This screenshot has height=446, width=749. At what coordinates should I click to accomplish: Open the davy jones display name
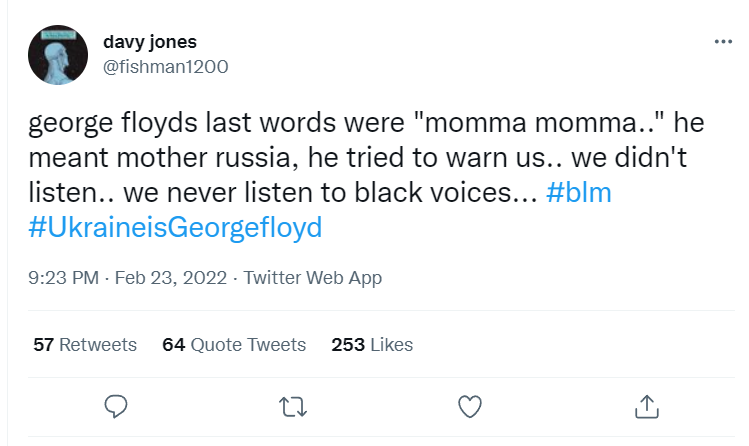[x=151, y=42]
